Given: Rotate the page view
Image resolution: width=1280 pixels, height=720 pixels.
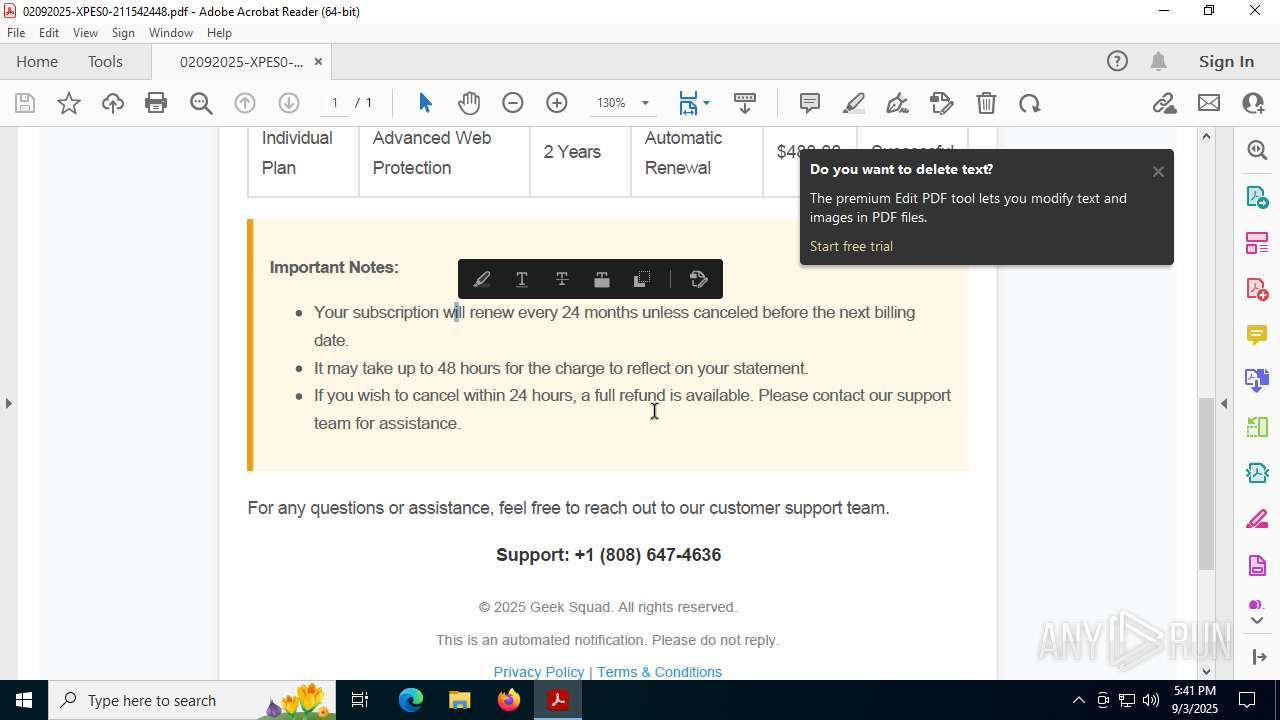Looking at the screenshot, I should (1030, 103).
